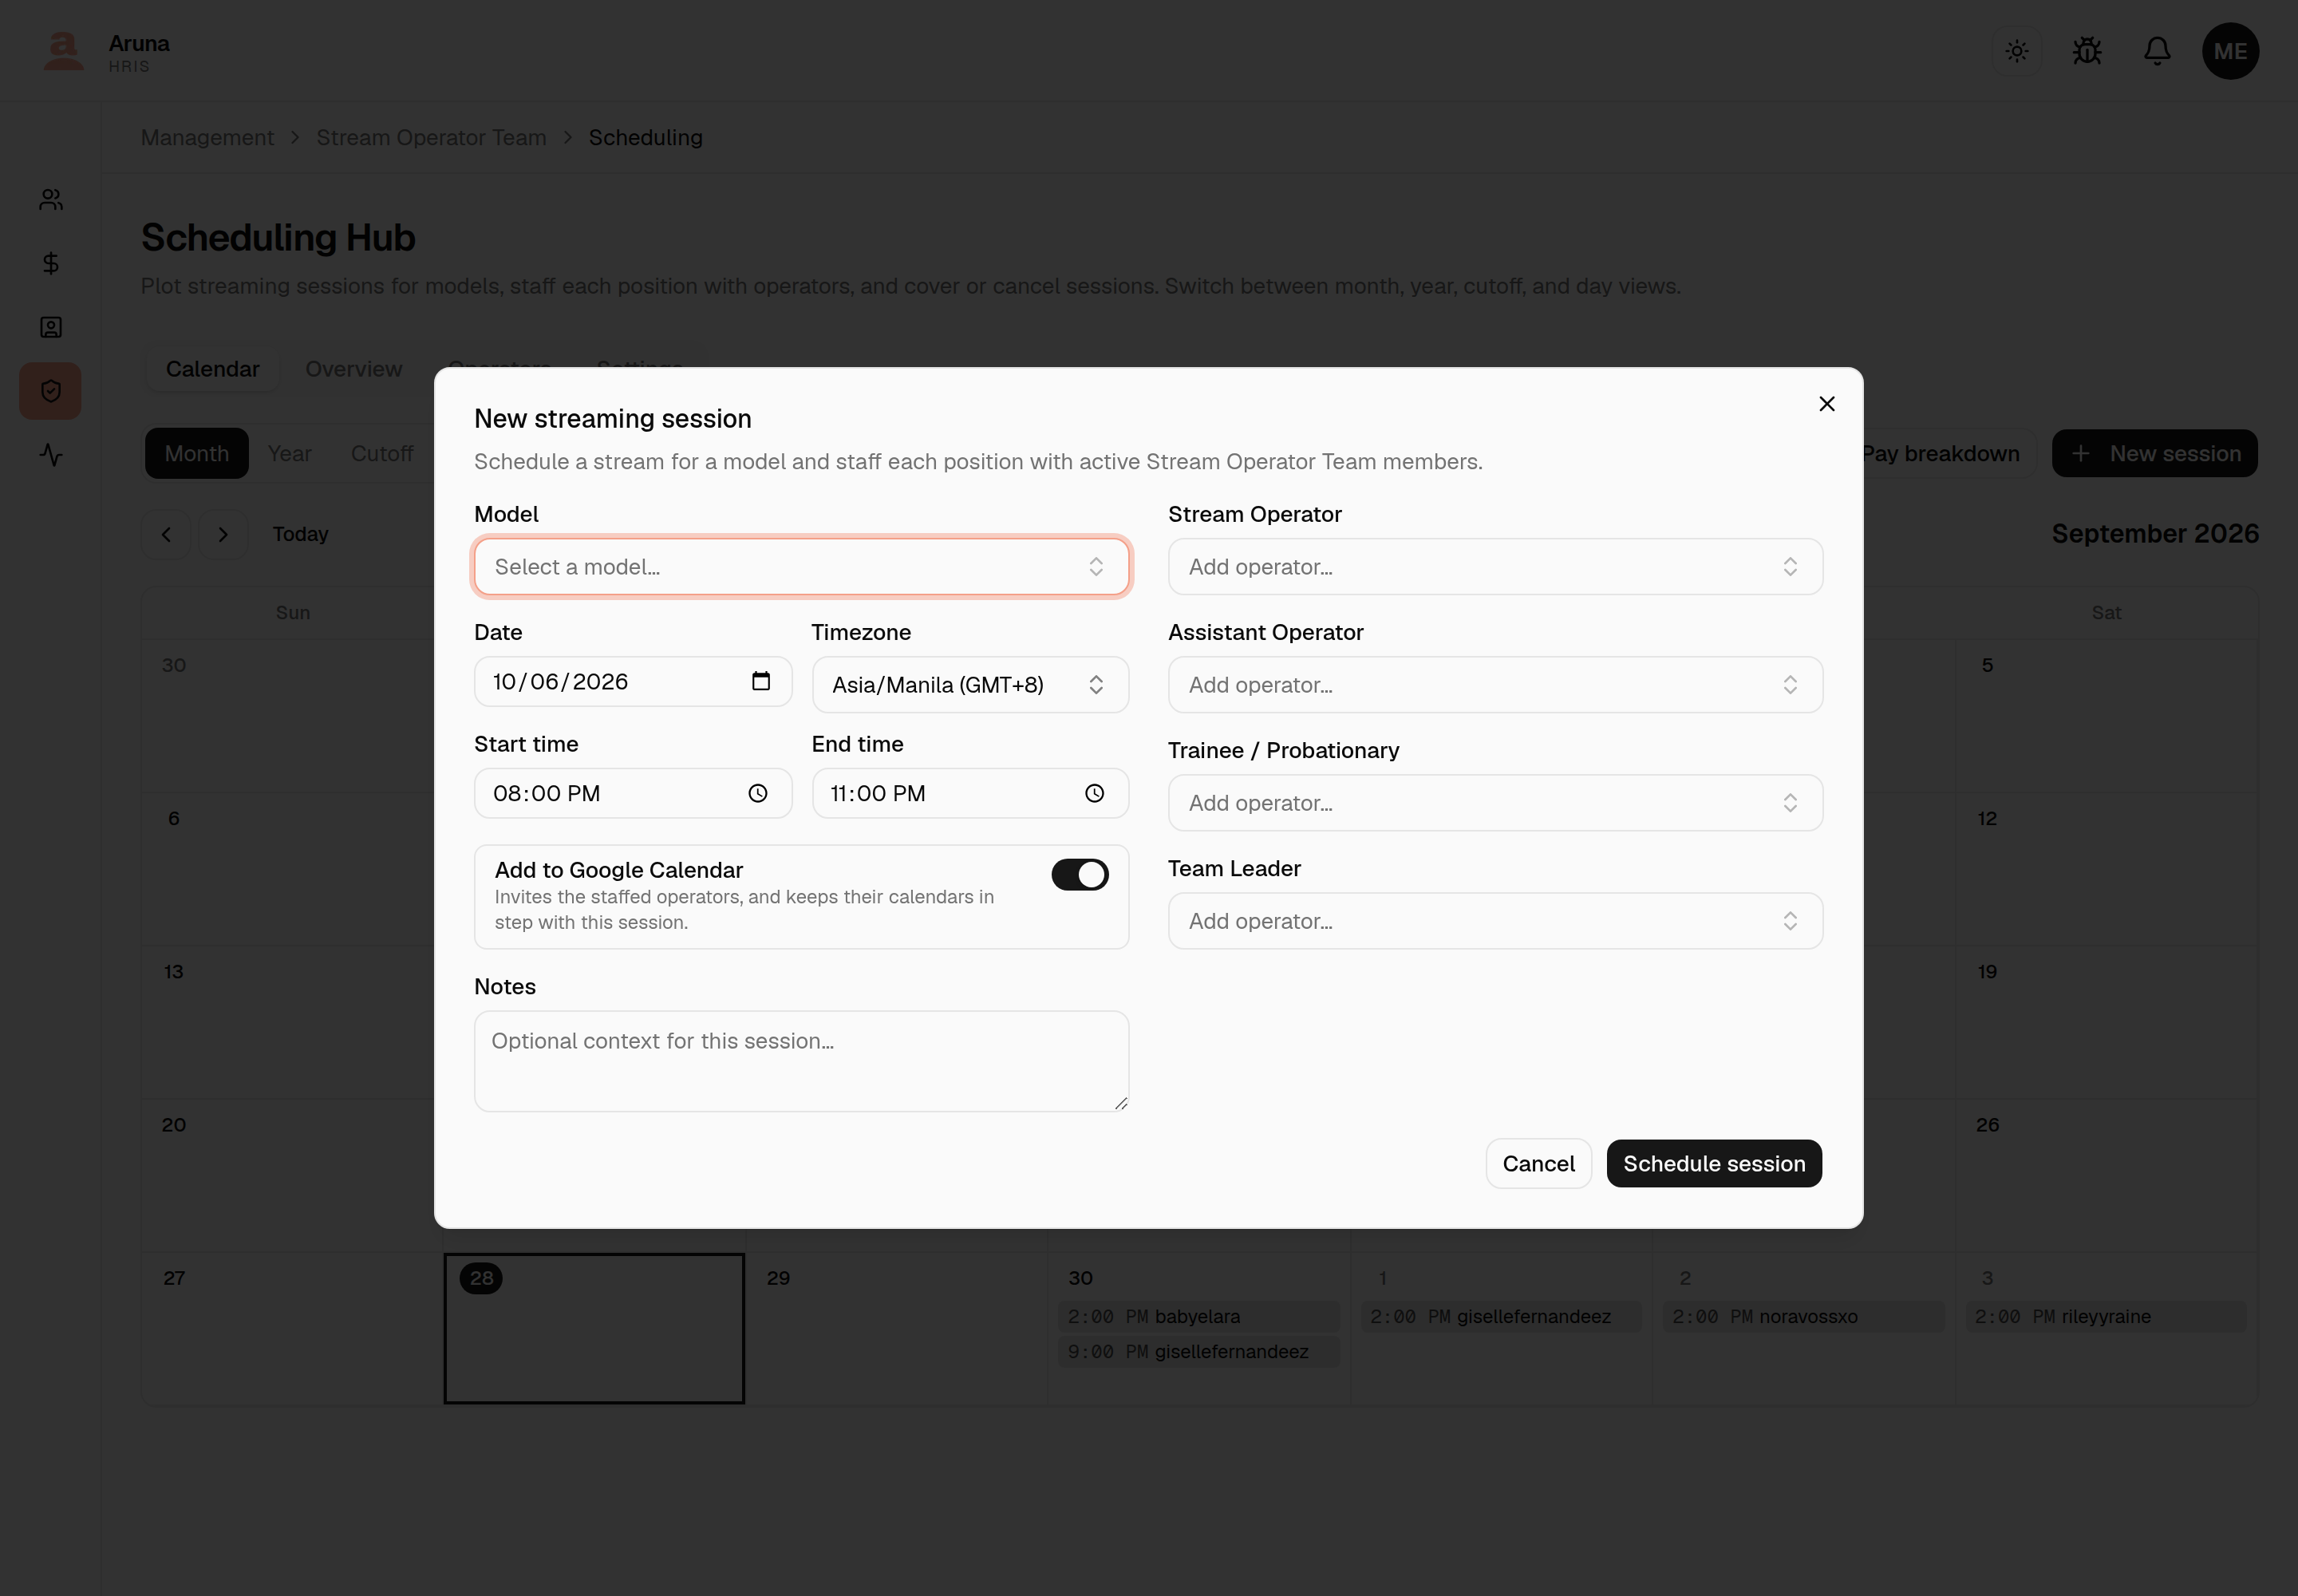The width and height of the screenshot is (2298, 1596).
Task: Open the bug report icon
Action: (2086, 51)
